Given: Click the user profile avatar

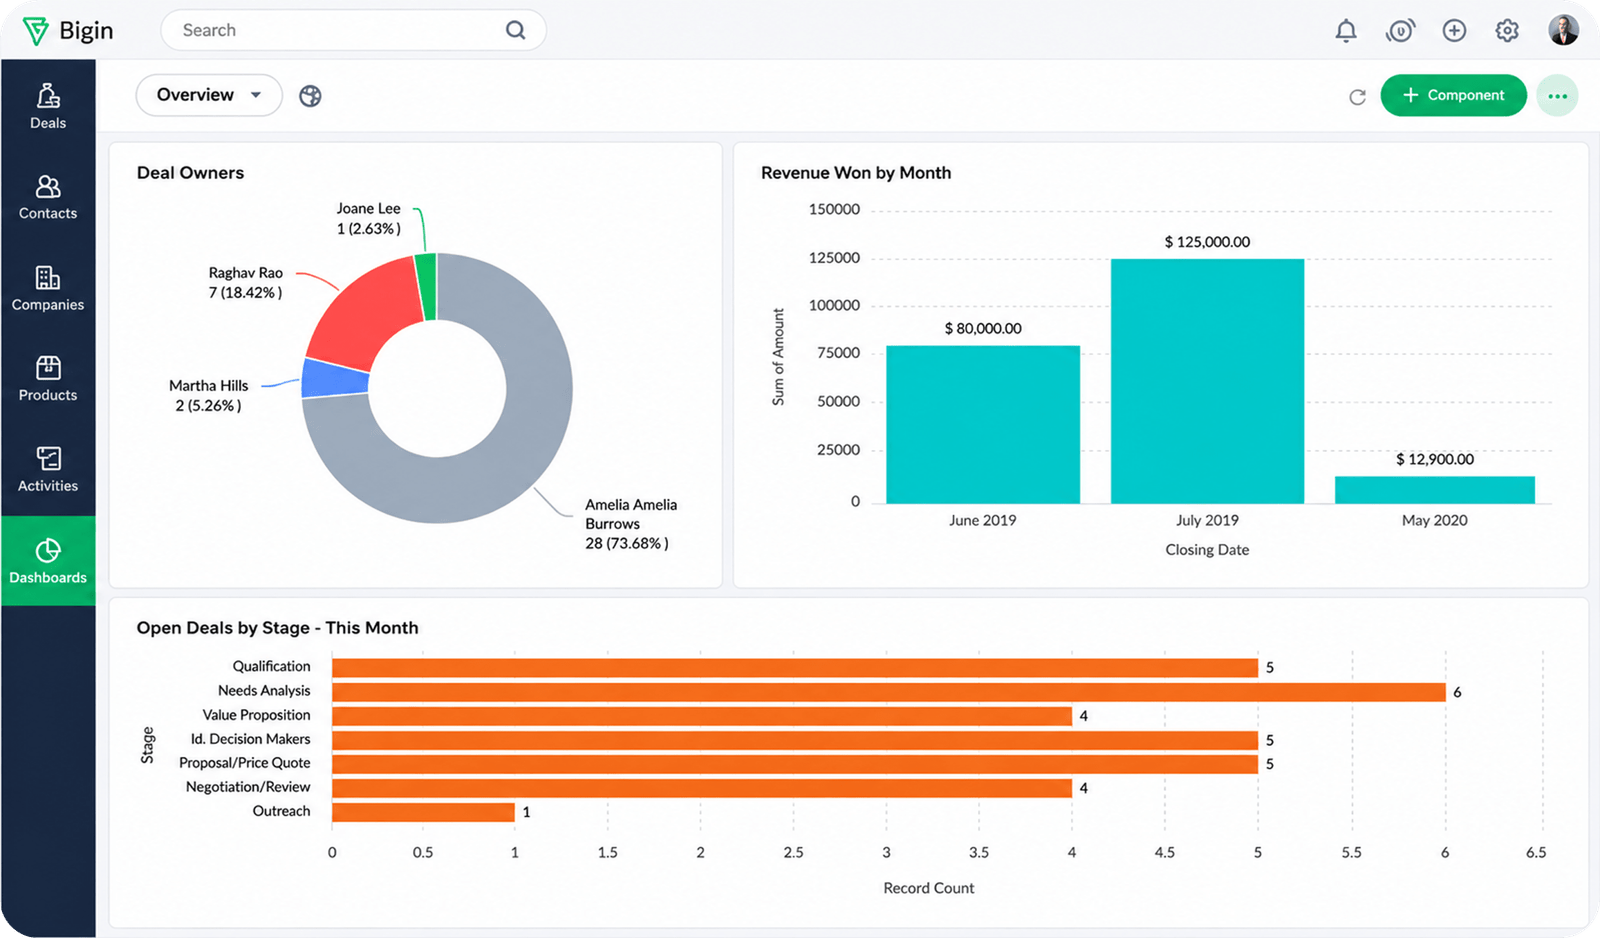Looking at the screenshot, I should 1563,30.
